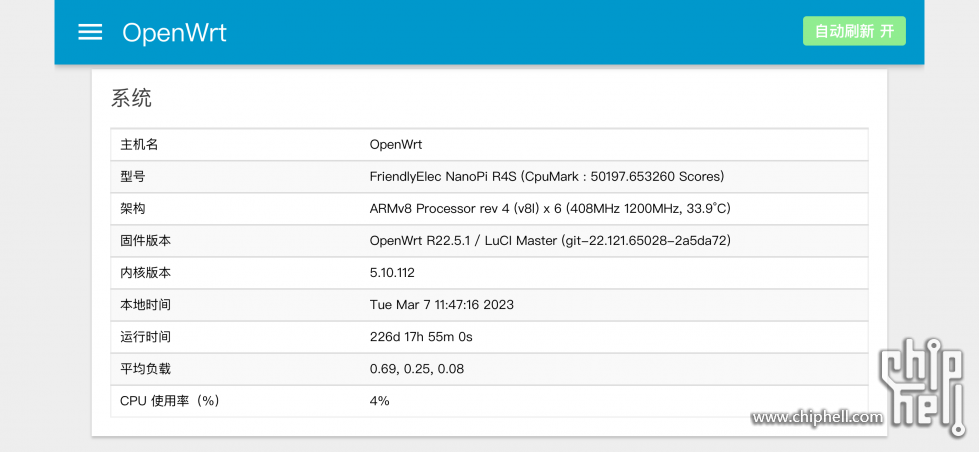Click the OpenWrt header title
979x452 pixels.
click(x=174, y=32)
